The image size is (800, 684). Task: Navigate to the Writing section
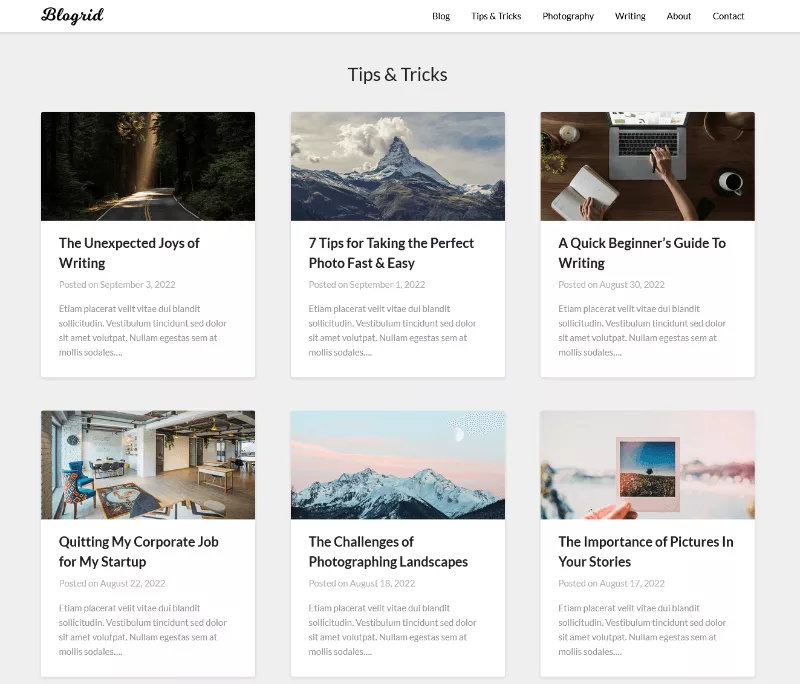coord(630,16)
